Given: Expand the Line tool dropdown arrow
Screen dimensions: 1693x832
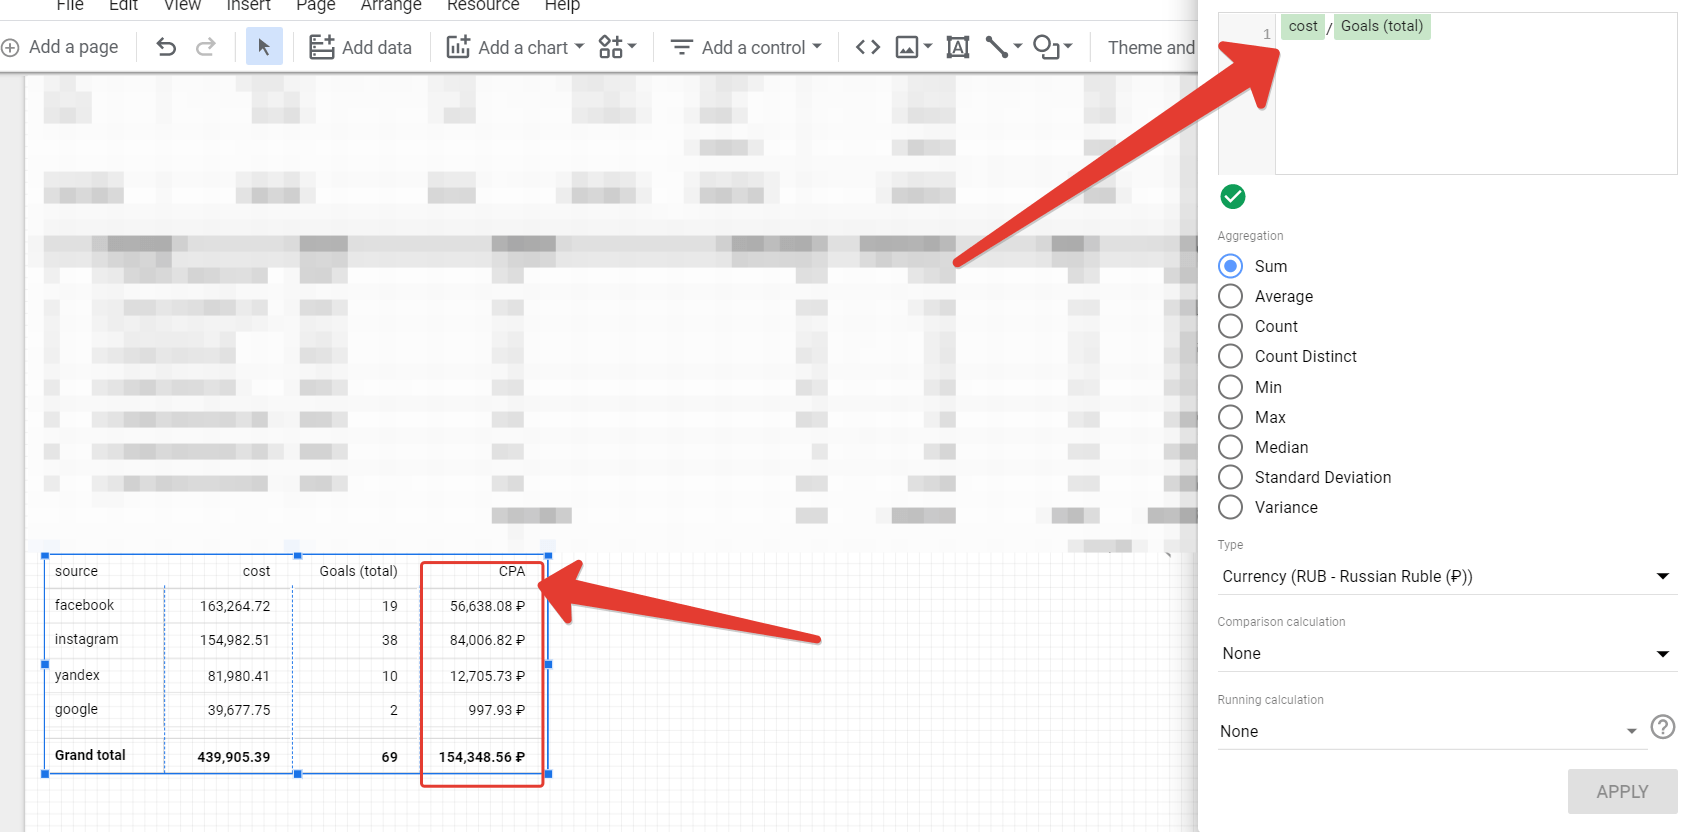Looking at the screenshot, I should click(x=1018, y=47).
